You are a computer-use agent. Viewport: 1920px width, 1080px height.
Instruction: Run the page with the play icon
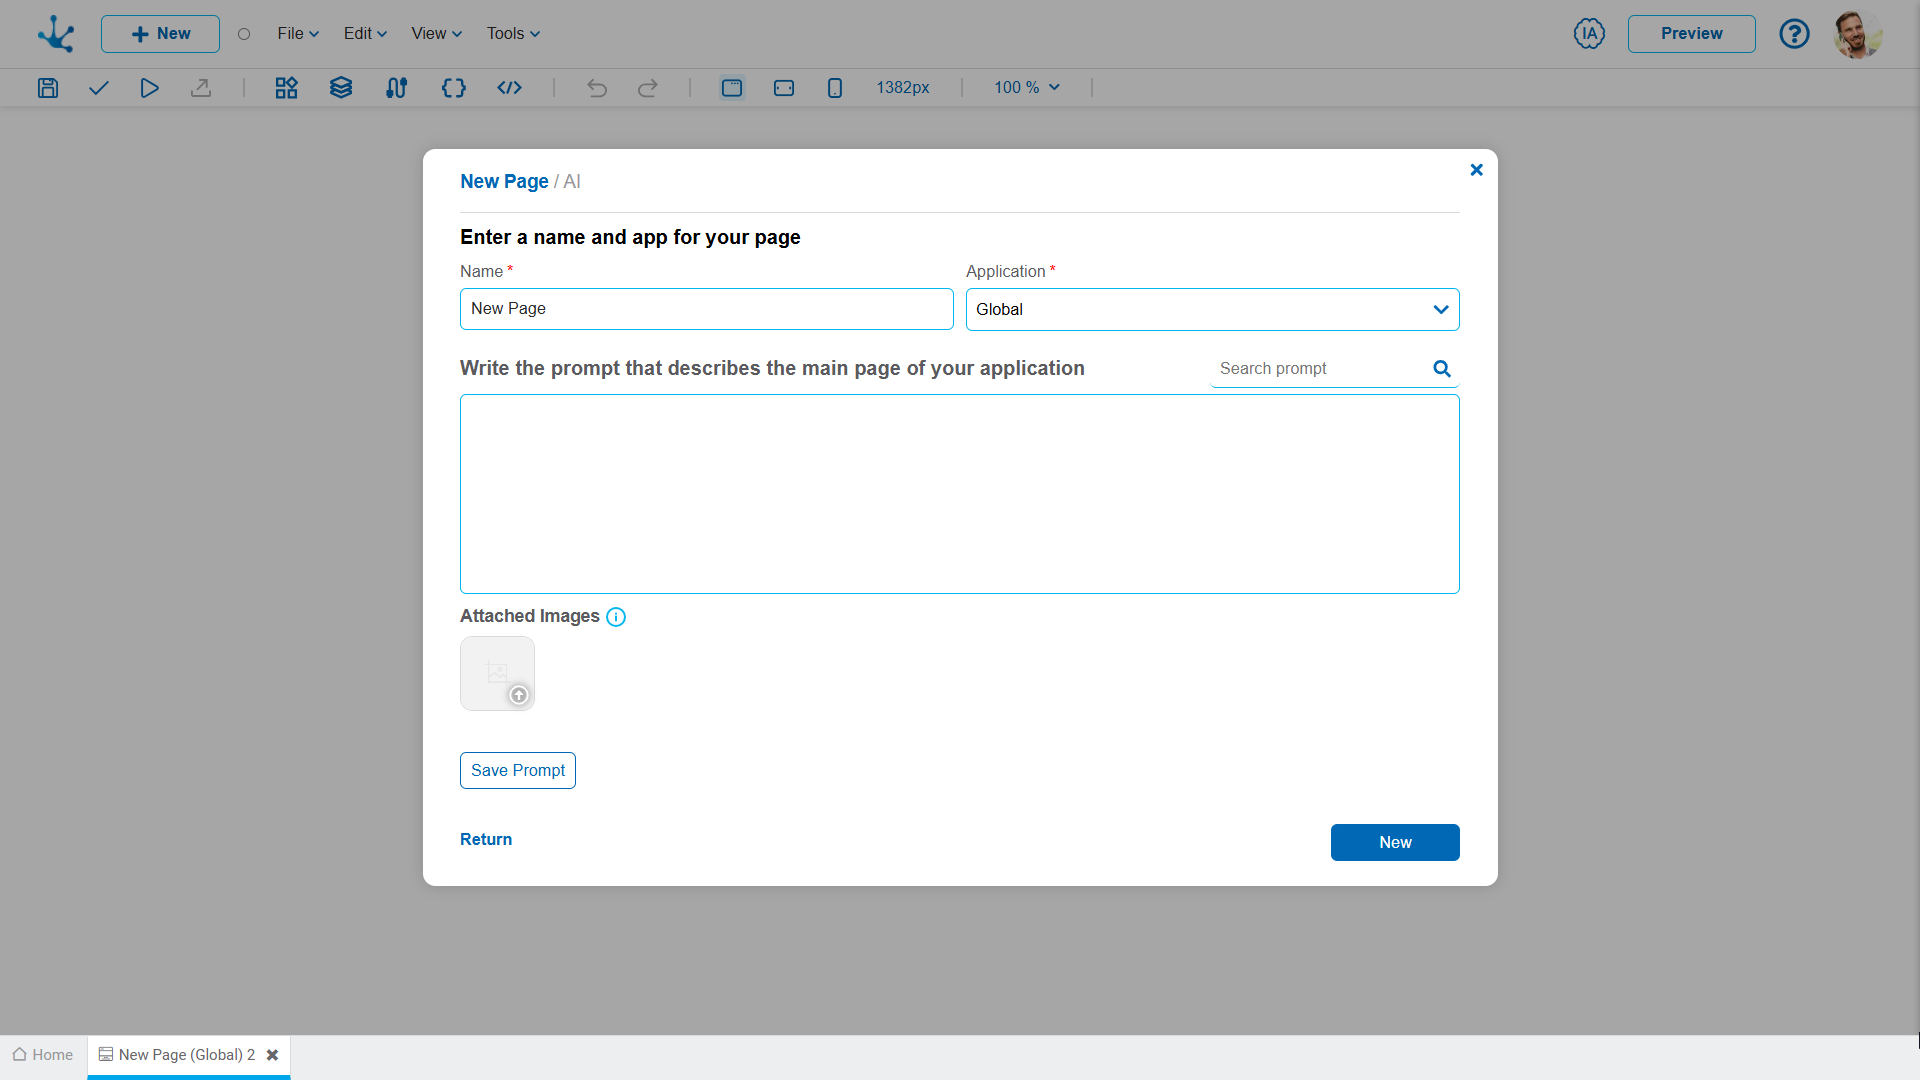click(x=149, y=88)
